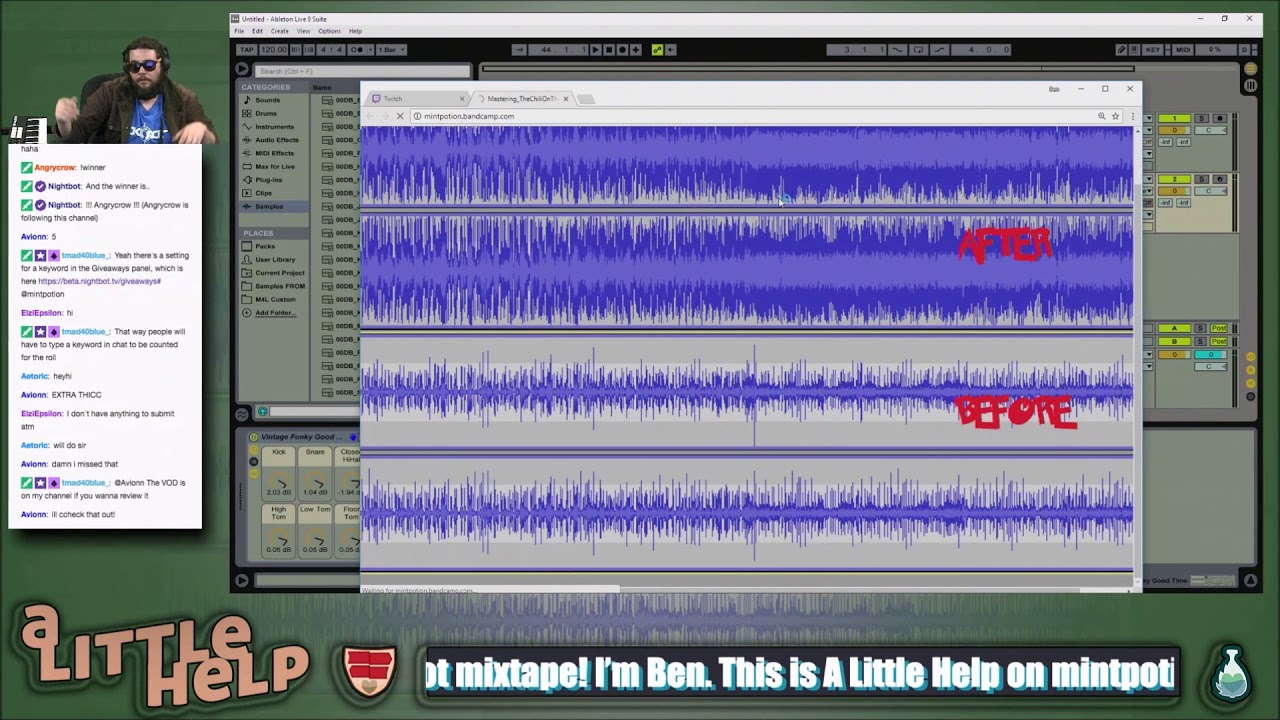1280x720 pixels.
Task: Select the Instruments category
Action: tap(274, 127)
